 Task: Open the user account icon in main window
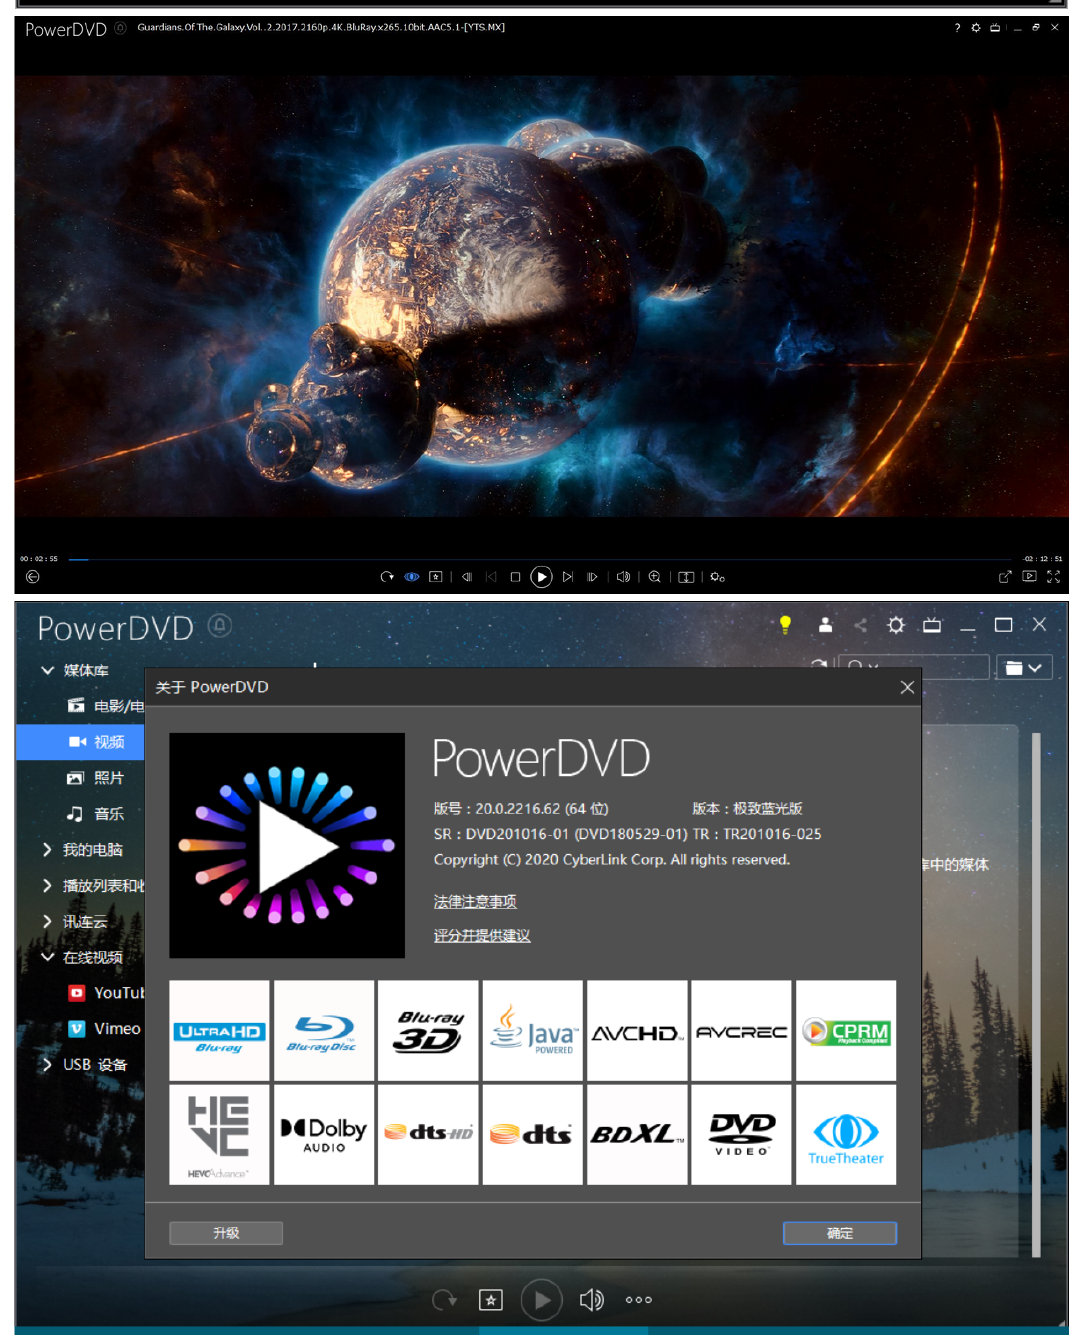point(825,625)
